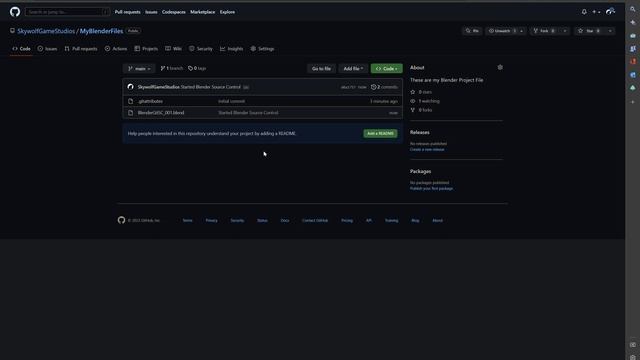Open Issues in top navigation bar
This screenshot has width=640, height=360.
(151, 12)
